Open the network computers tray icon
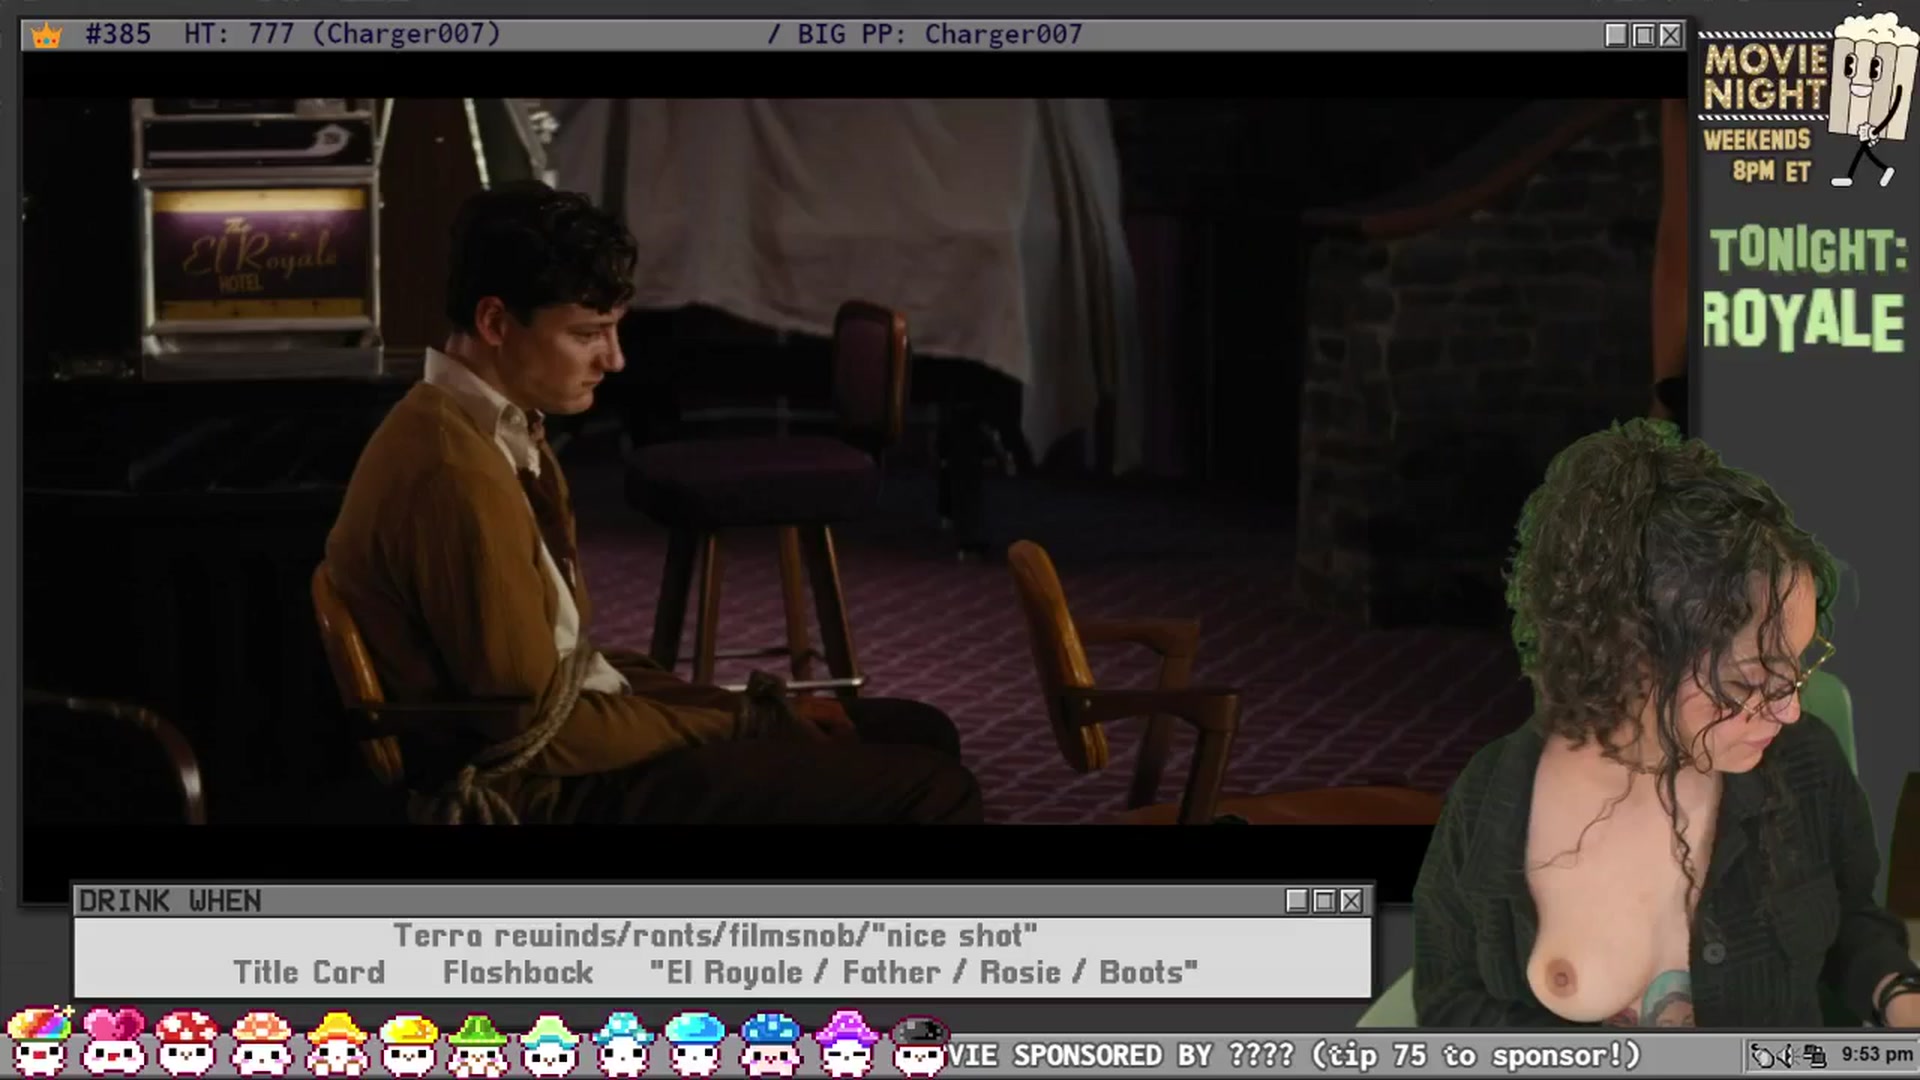Viewport: 1920px width, 1080px height. tap(1814, 1055)
